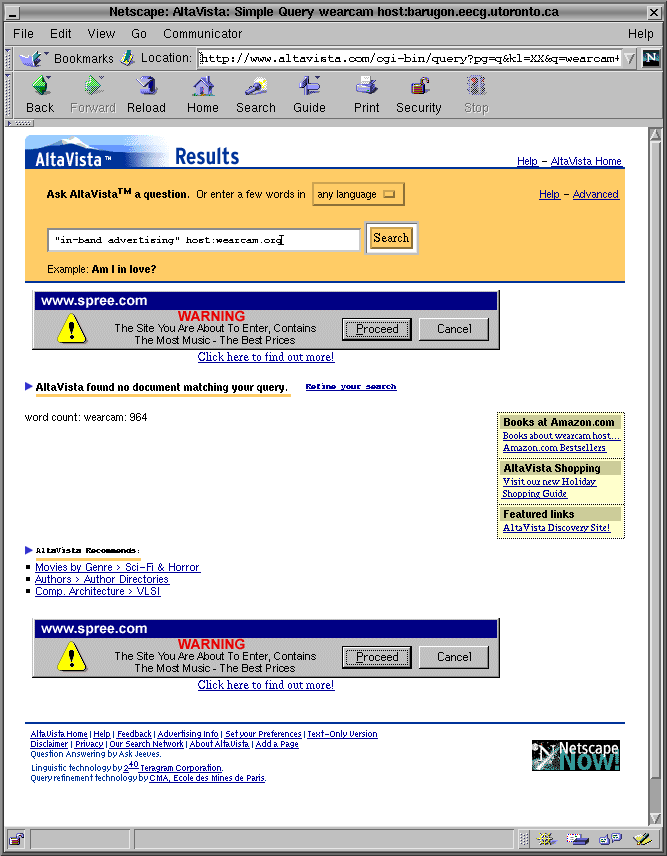This screenshot has height=856, width=667.
Task: Open Text-Only Version footer link
Action: 342,734
